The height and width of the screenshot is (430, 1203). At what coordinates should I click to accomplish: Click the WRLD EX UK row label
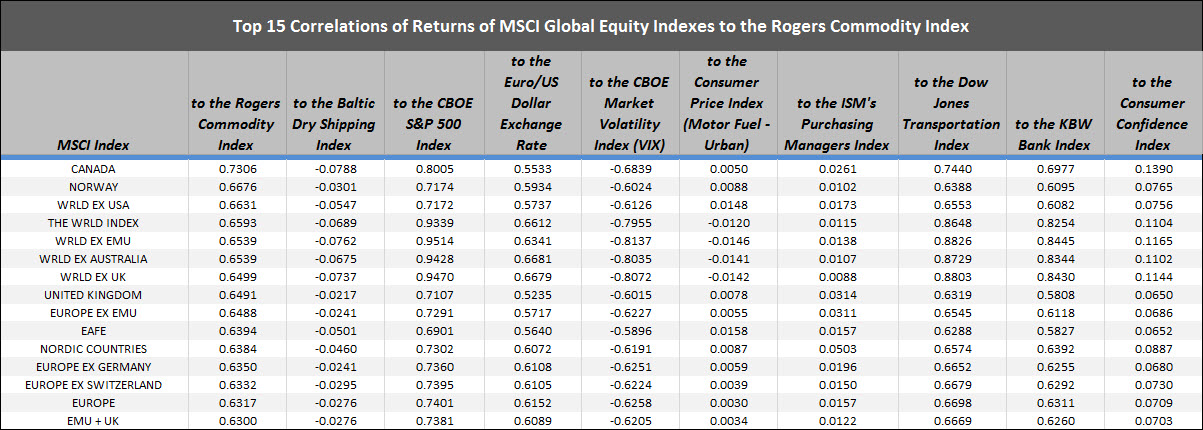click(x=94, y=277)
